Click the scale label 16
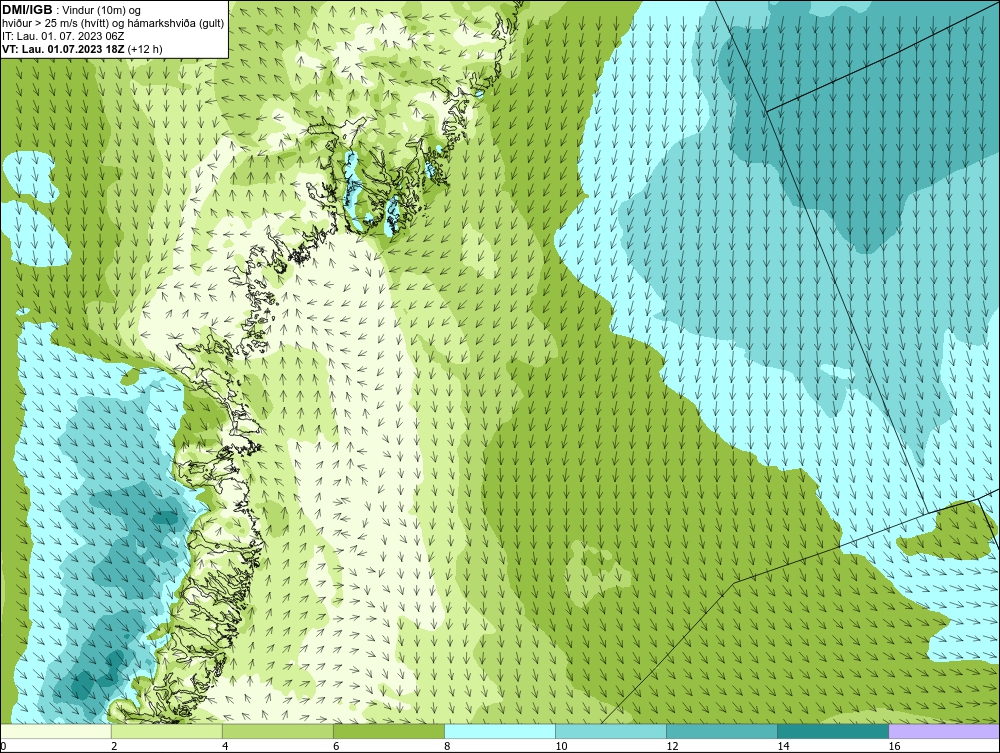The image size is (1000, 753). tap(893, 746)
